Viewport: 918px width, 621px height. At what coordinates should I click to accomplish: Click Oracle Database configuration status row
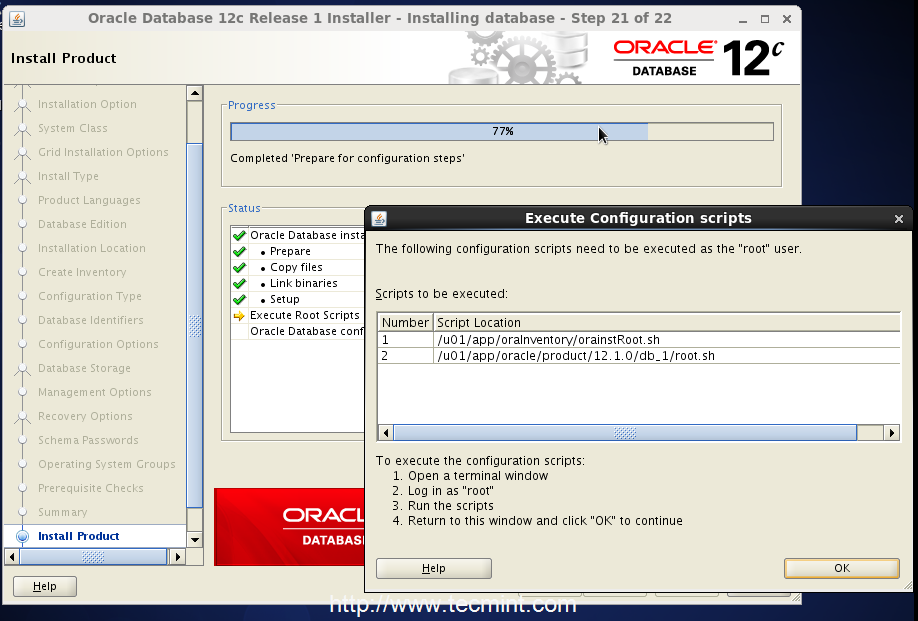tap(298, 331)
